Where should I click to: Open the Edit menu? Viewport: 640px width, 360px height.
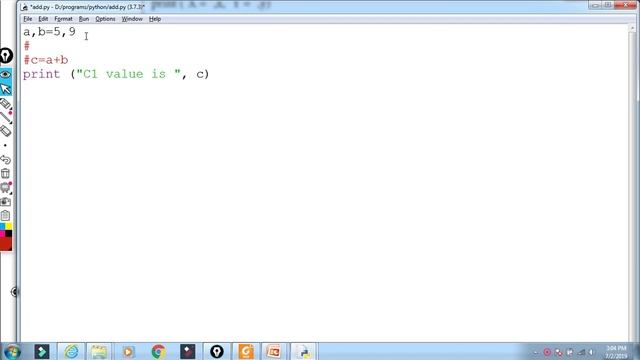click(43, 19)
